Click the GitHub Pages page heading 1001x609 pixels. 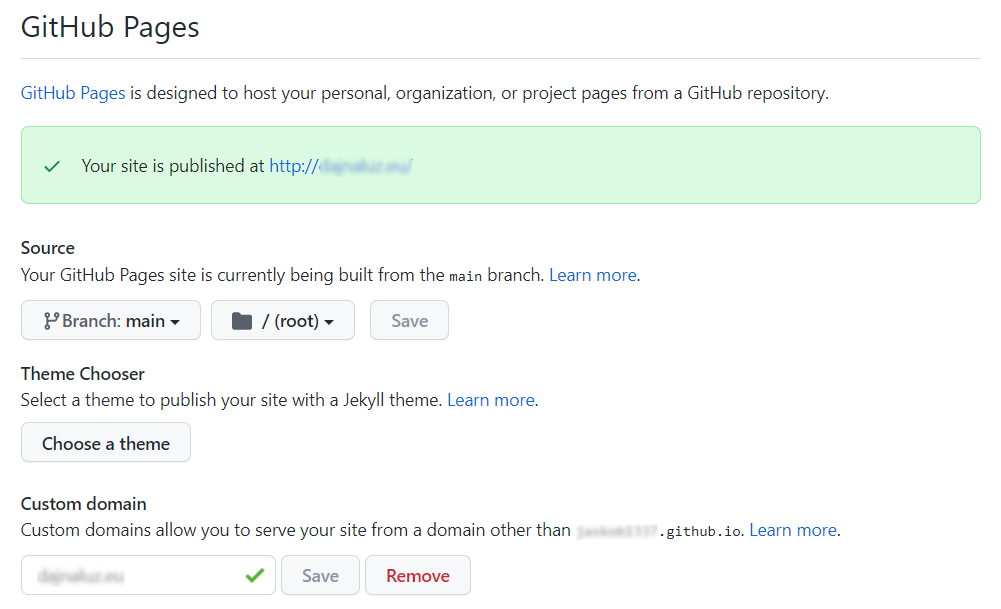point(110,27)
